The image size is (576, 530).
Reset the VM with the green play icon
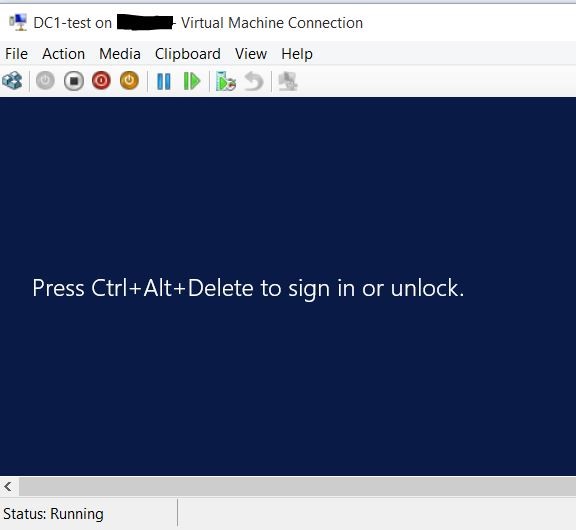pos(191,81)
